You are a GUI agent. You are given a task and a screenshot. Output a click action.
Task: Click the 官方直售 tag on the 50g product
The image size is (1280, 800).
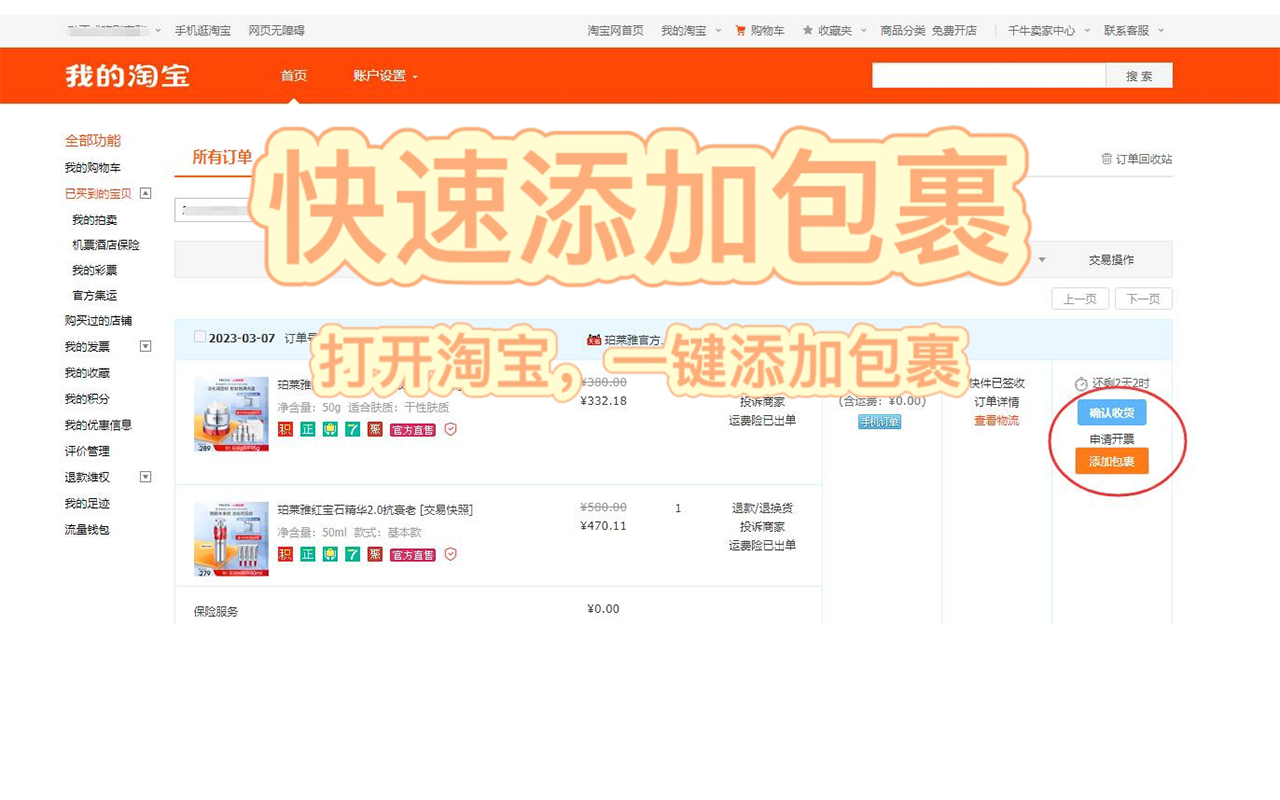coord(413,430)
